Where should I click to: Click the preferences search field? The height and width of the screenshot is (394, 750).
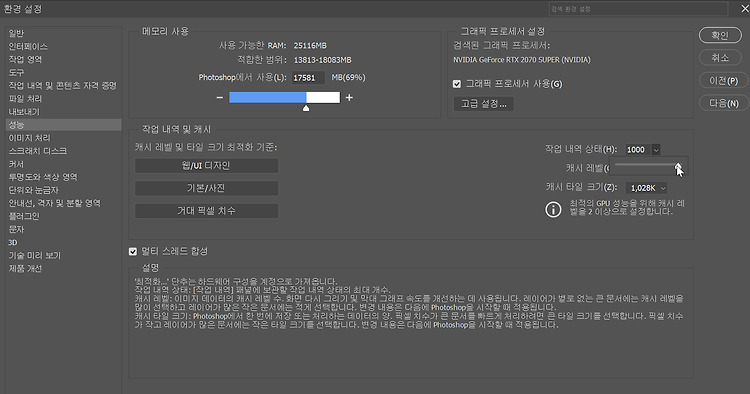coord(638,9)
